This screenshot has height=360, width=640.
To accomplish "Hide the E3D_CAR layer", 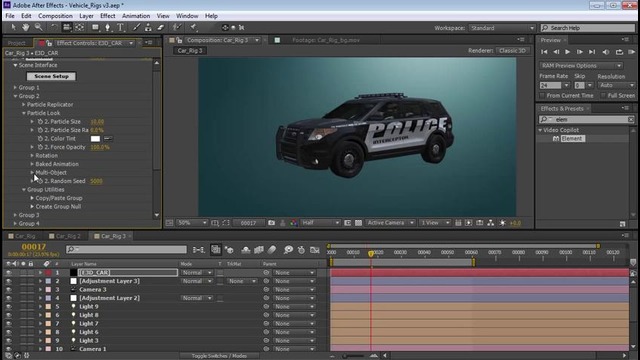I will [x=8, y=272].
